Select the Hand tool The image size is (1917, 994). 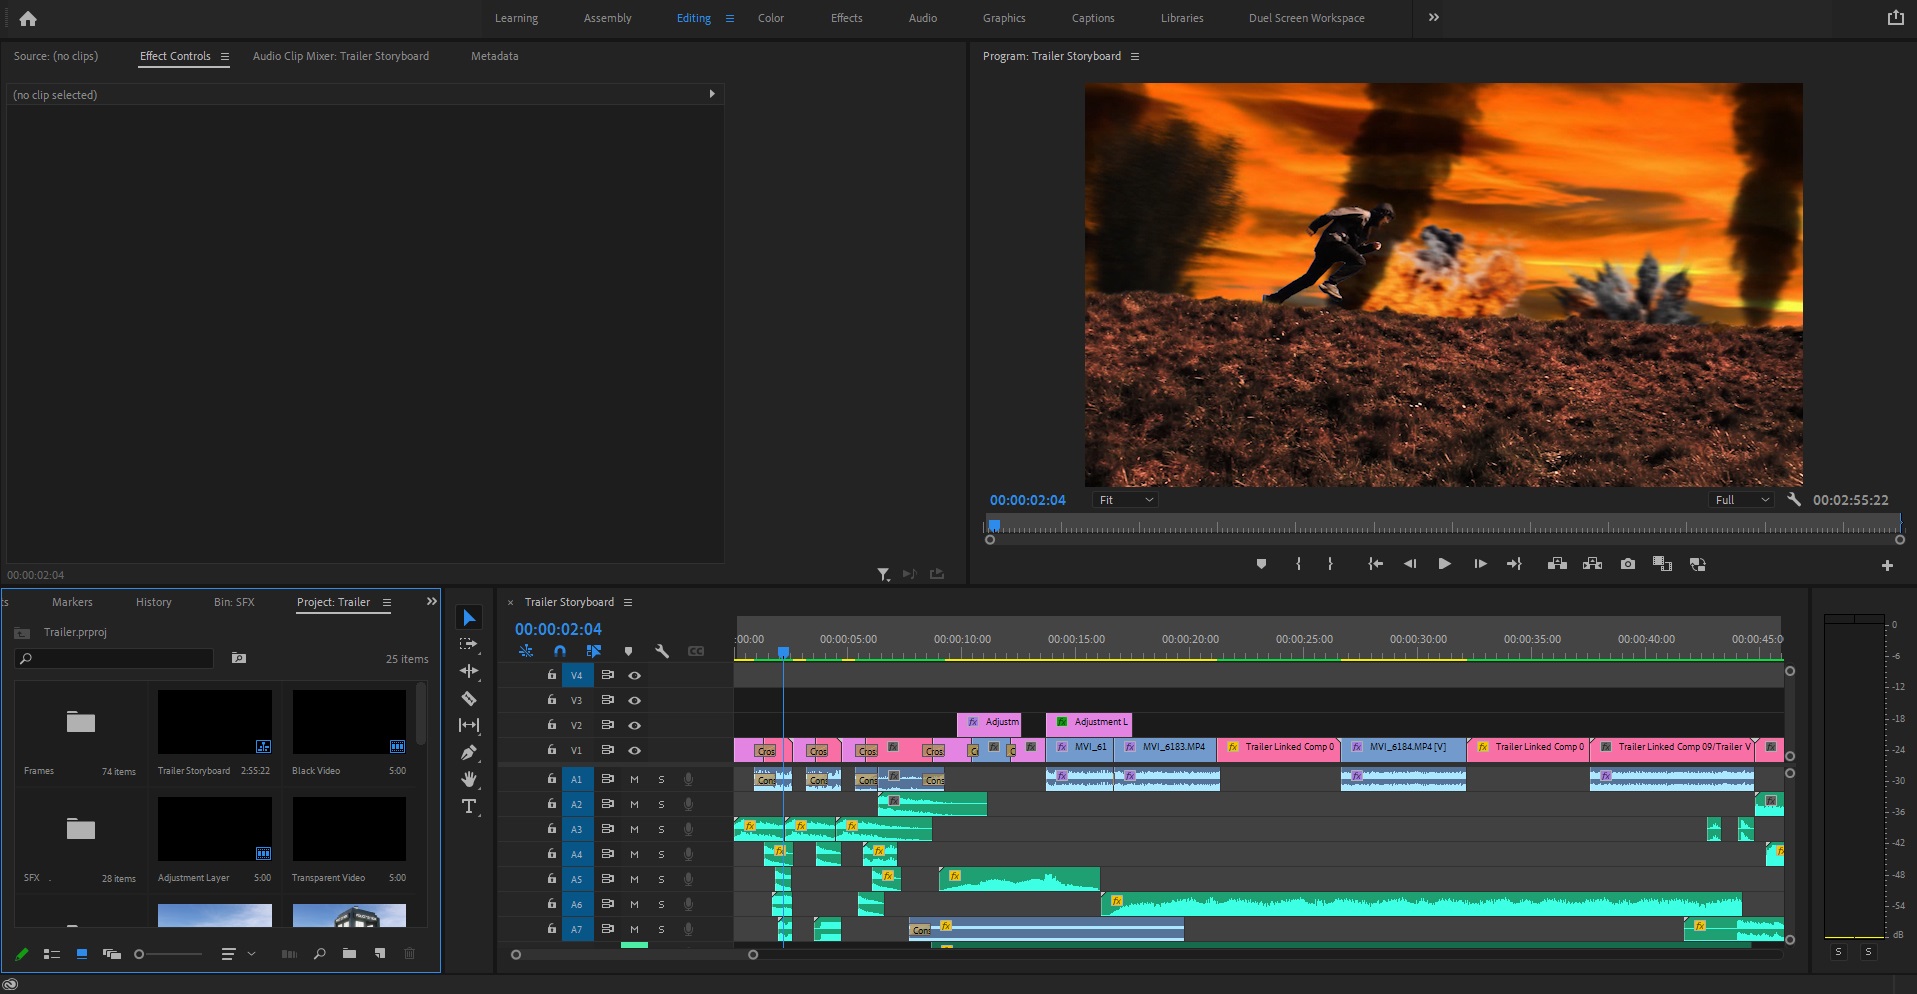468,779
